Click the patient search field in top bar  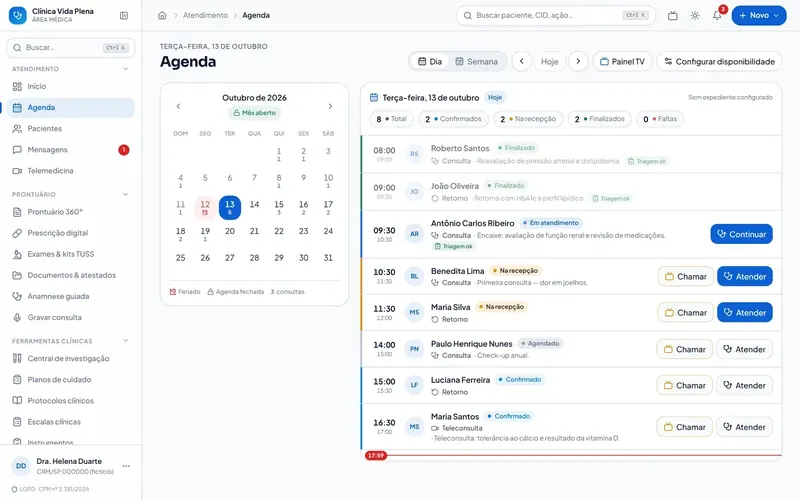point(556,15)
